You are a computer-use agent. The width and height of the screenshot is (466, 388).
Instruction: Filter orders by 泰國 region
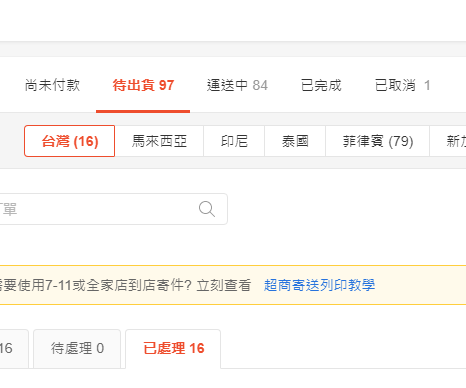[x=295, y=141]
